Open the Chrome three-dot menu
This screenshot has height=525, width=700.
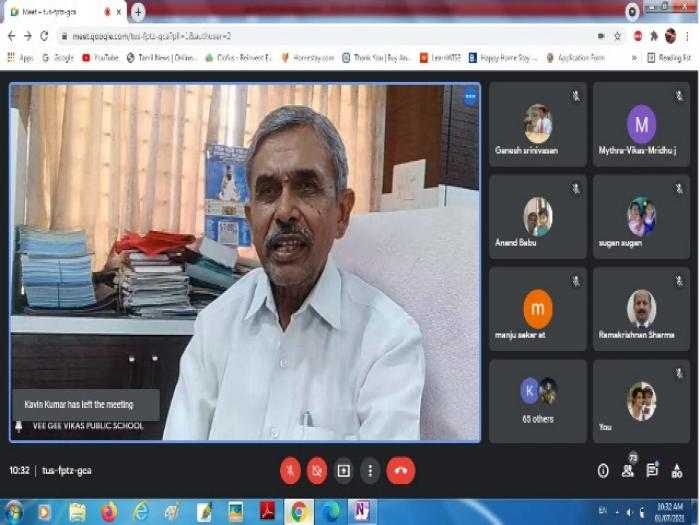click(688, 36)
